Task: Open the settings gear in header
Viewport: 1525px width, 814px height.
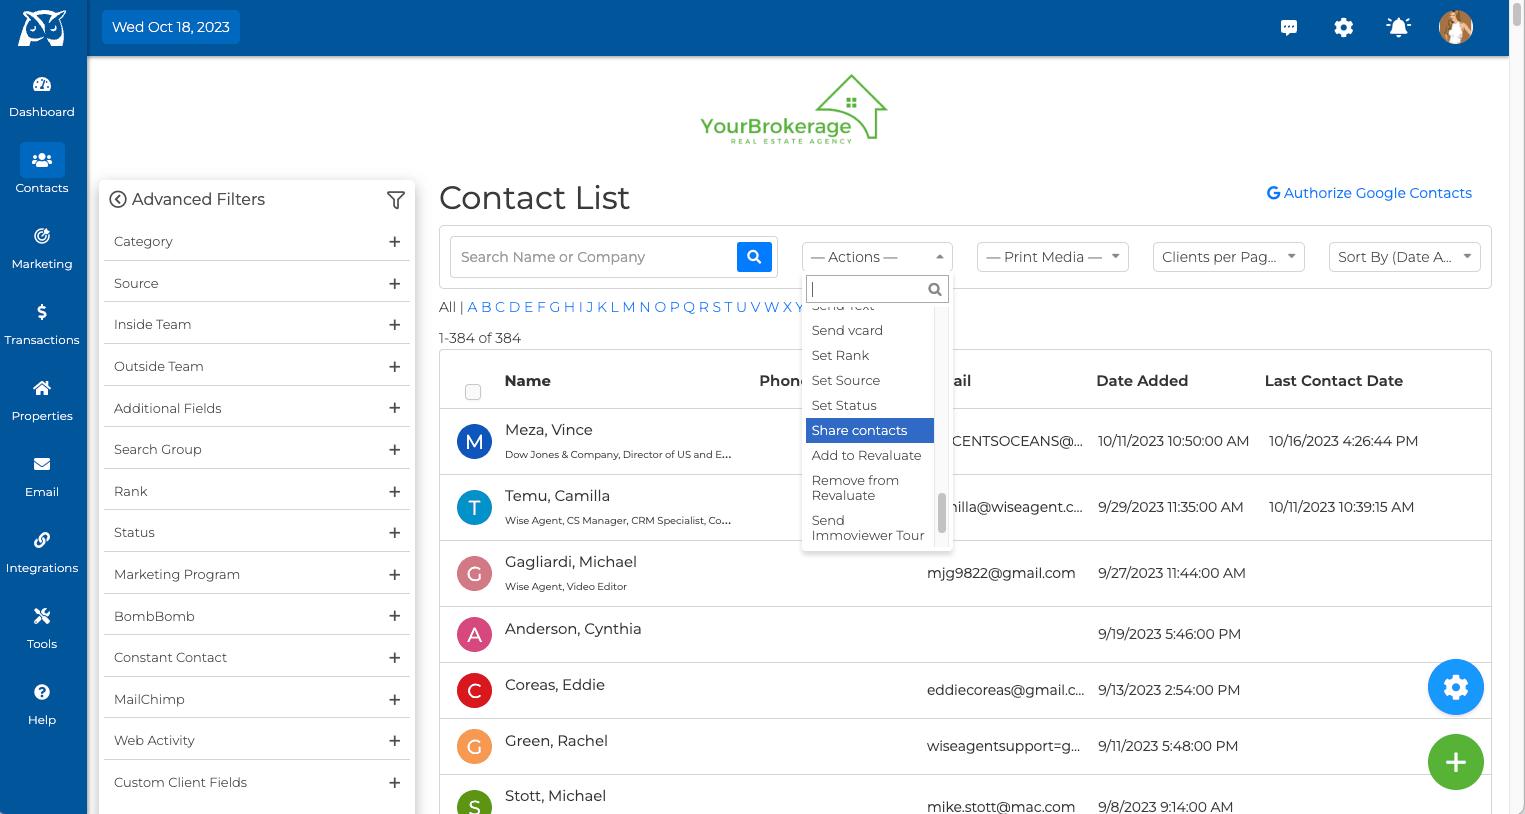Action: click(x=1344, y=27)
